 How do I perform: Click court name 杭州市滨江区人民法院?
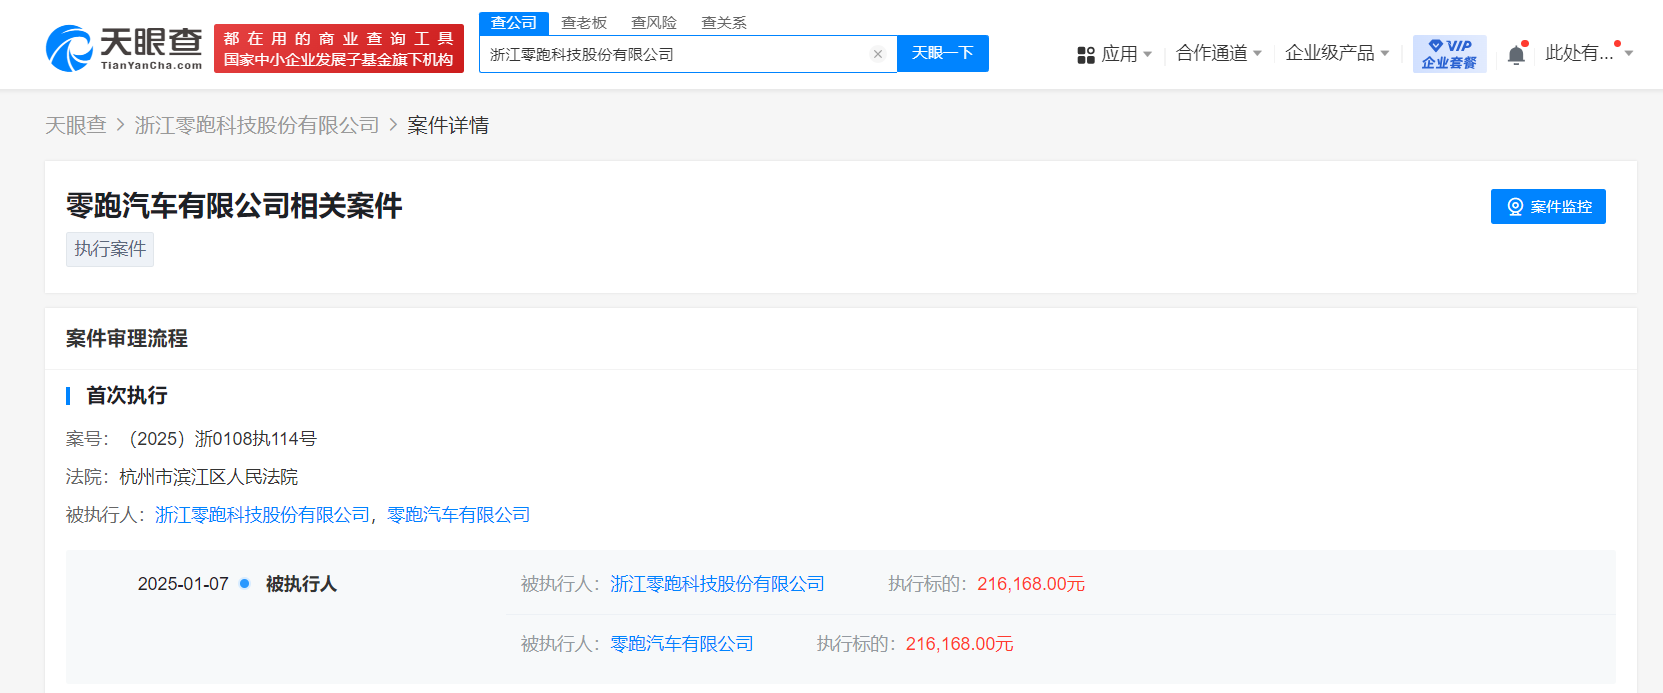click(208, 477)
